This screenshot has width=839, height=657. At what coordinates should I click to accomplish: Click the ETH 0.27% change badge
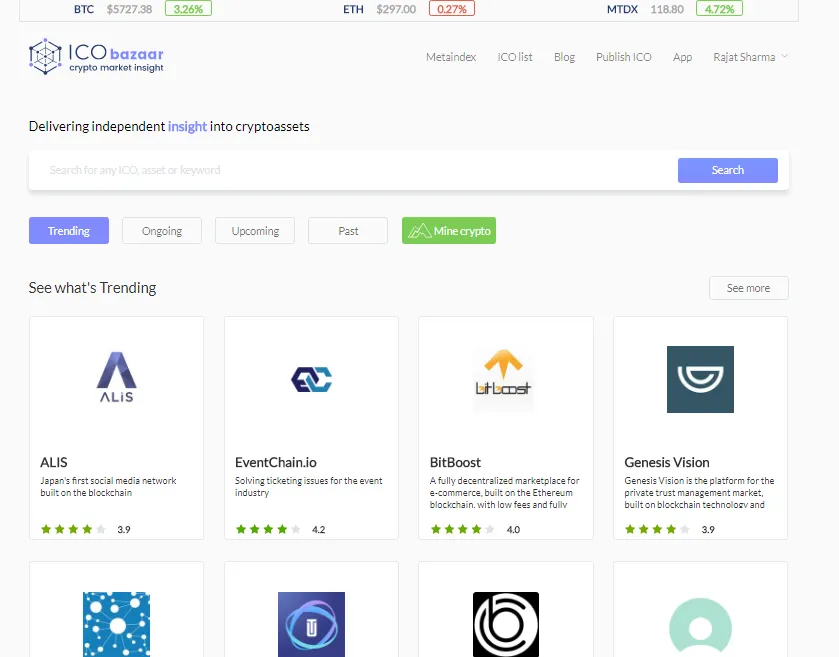(x=452, y=9)
